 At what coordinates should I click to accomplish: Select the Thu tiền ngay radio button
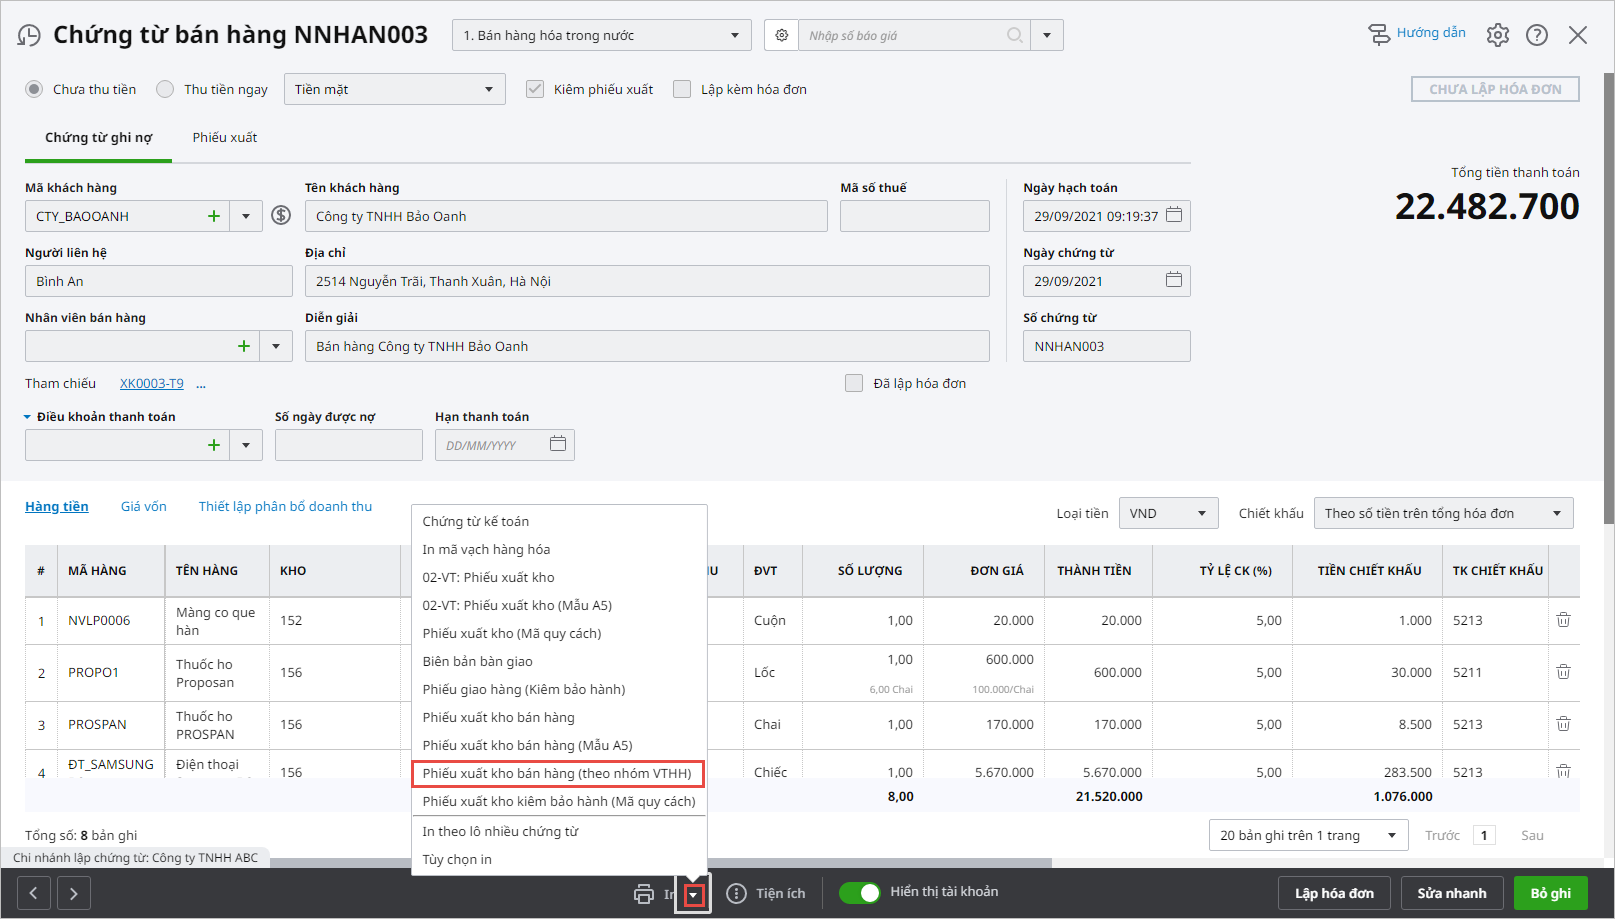pyautogui.click(x=165, y=89)
